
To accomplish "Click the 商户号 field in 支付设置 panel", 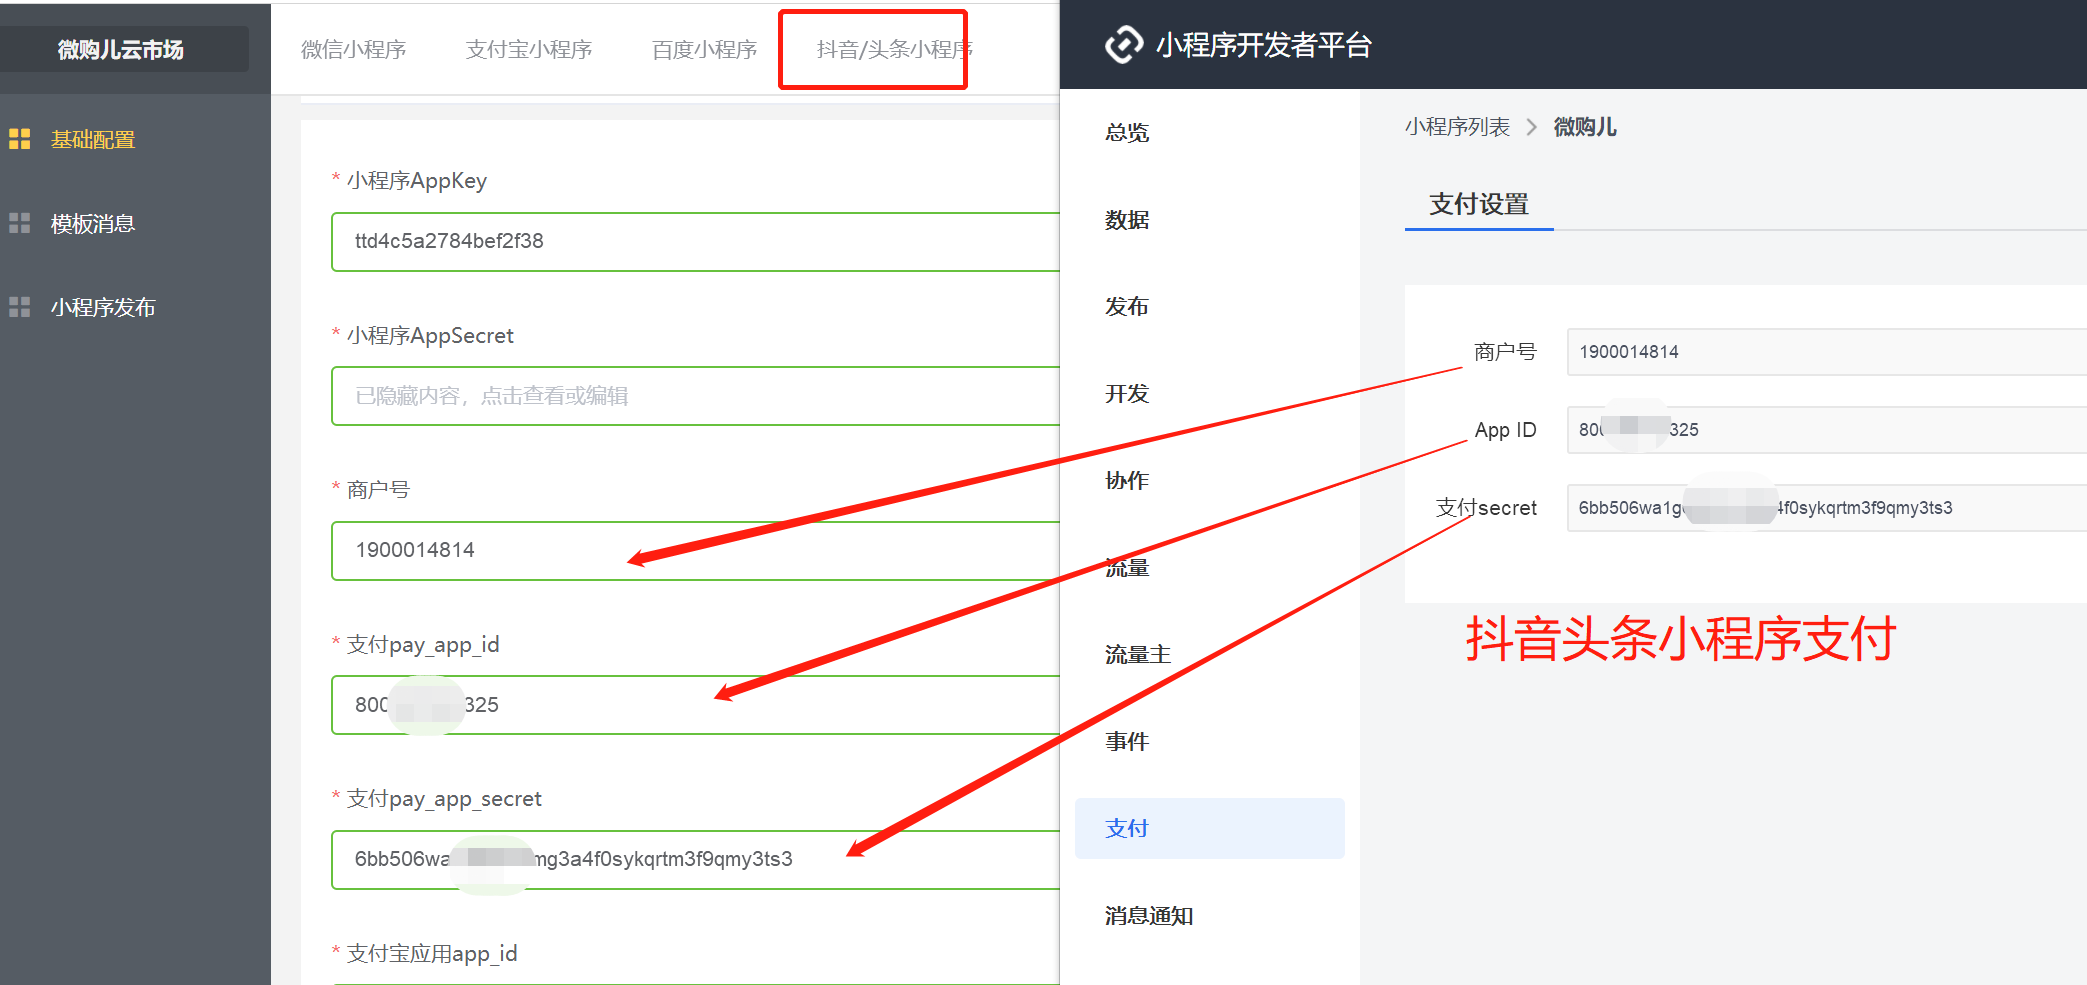I will tap(1827, 352).
